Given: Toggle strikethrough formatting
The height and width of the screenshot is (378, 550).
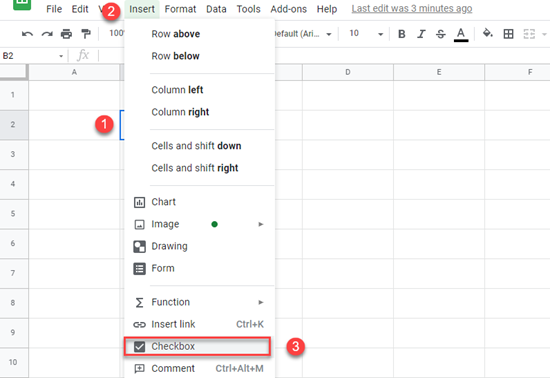Looking at the screenshot, I should tap(441, 34).
